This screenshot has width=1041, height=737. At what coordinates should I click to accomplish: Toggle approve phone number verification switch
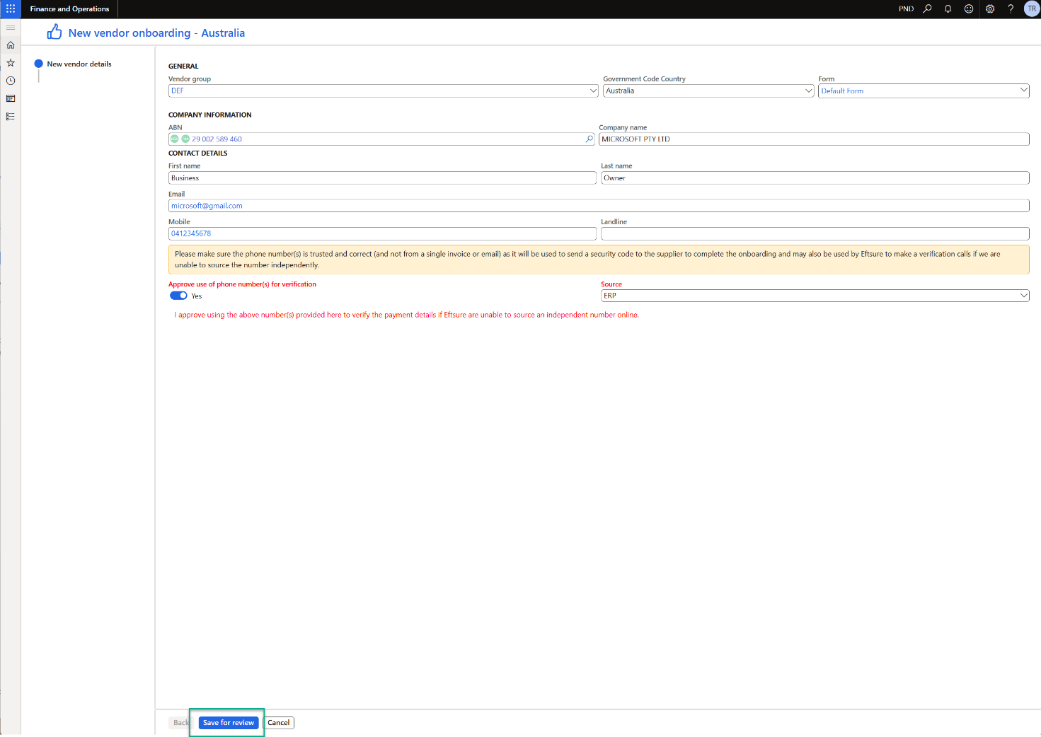(179, 295)
